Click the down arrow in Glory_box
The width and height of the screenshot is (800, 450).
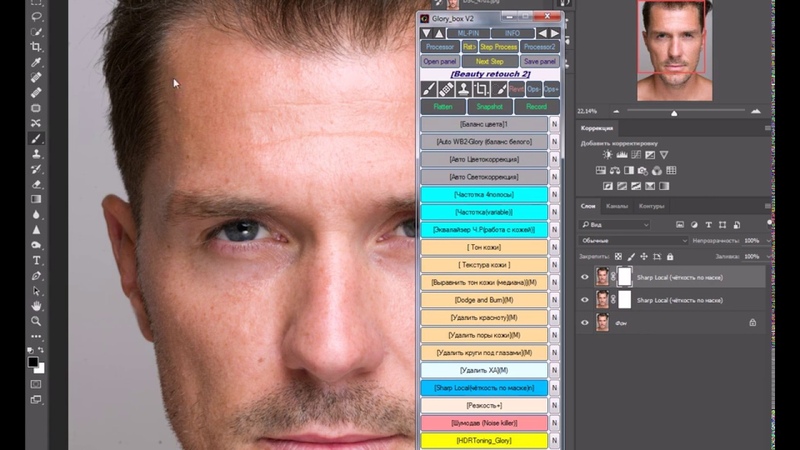coord(426,33)
